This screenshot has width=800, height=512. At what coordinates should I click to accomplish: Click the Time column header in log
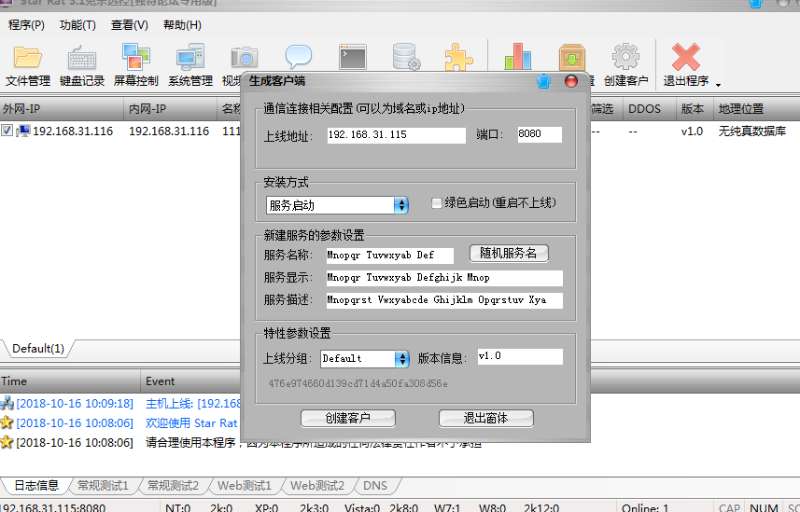pyautogui.click(x=70, y=381)
